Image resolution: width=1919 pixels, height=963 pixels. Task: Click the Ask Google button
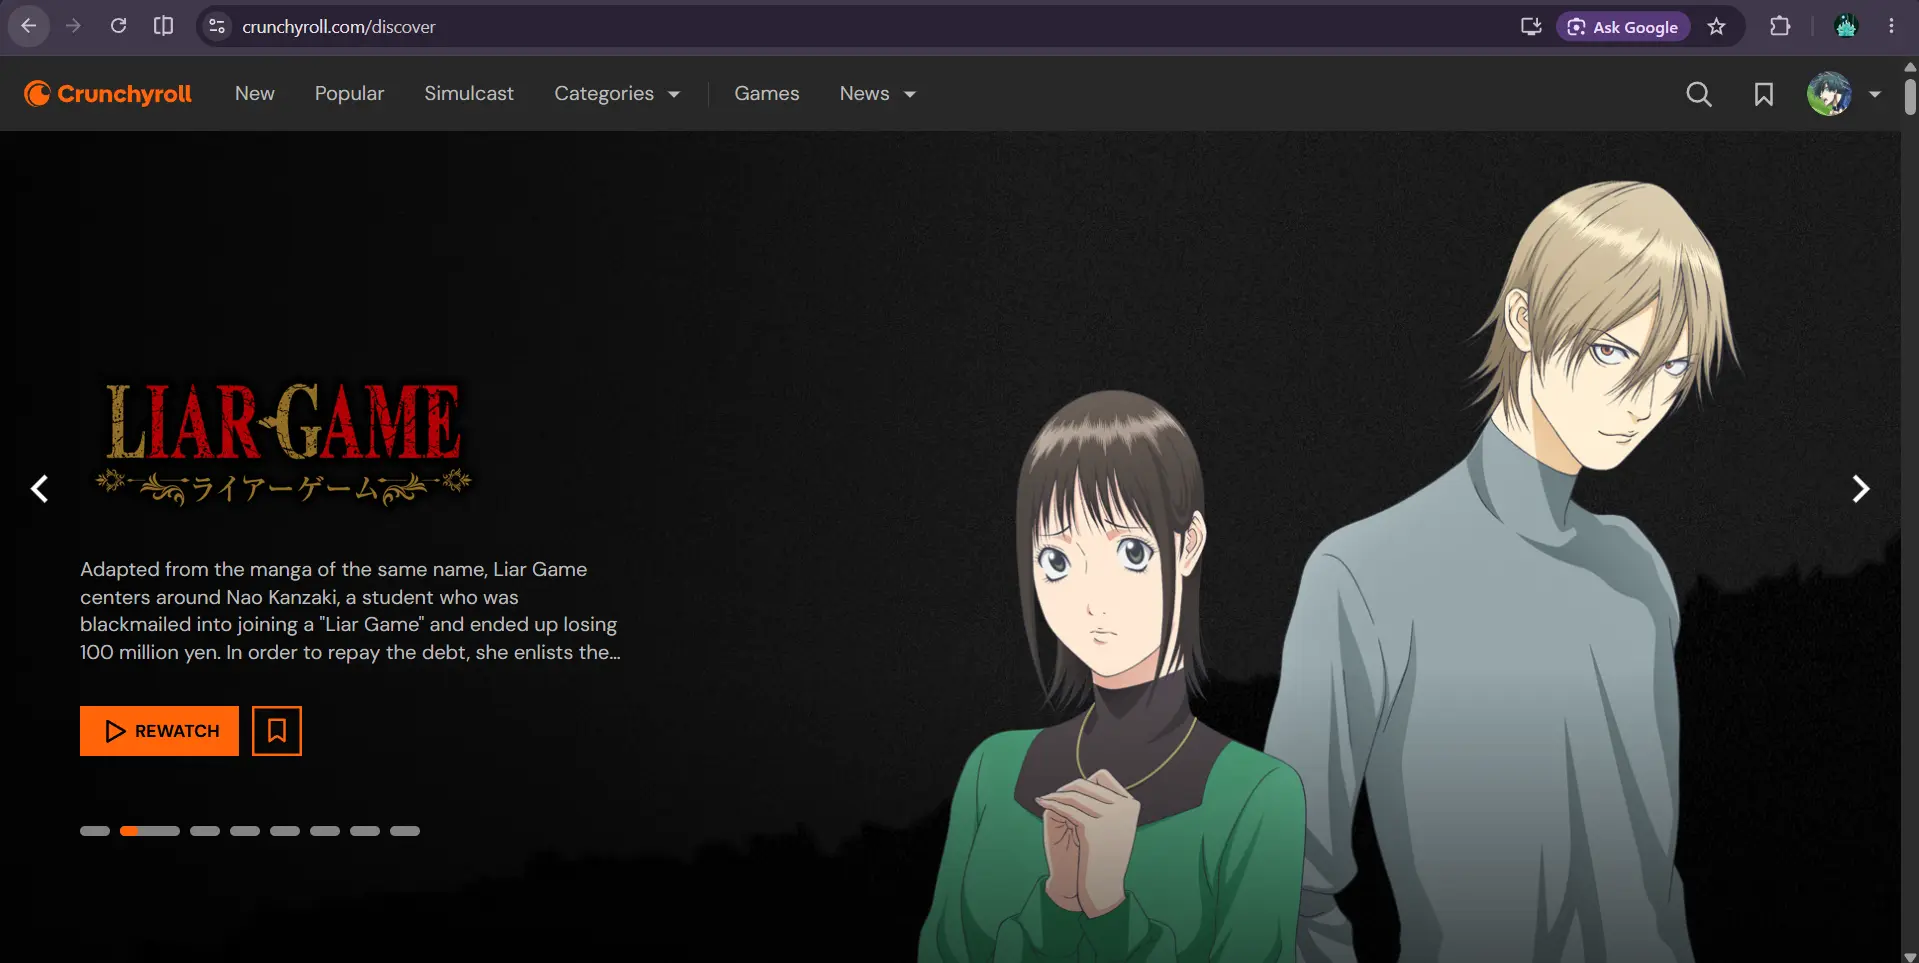[1623, 27]
